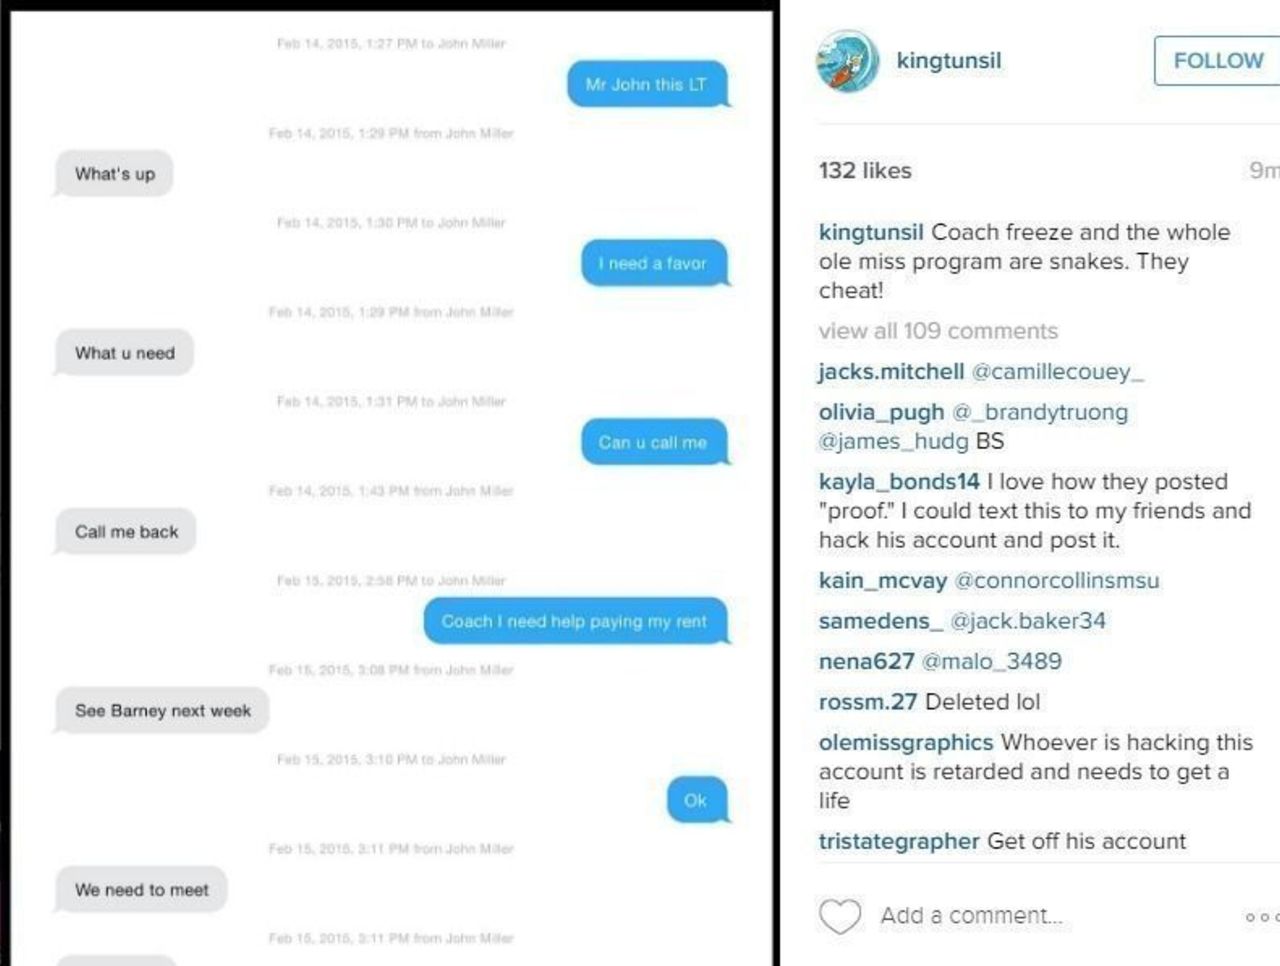Viewport: 1280px width, 966px height.
Task: Open olemissgraphics profile
Action: 906,743
